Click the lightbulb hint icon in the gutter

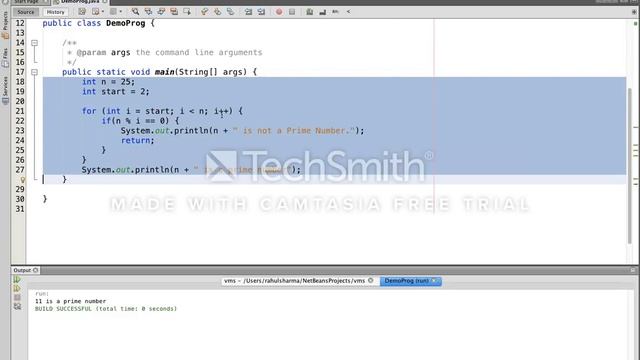pos(22,180)
